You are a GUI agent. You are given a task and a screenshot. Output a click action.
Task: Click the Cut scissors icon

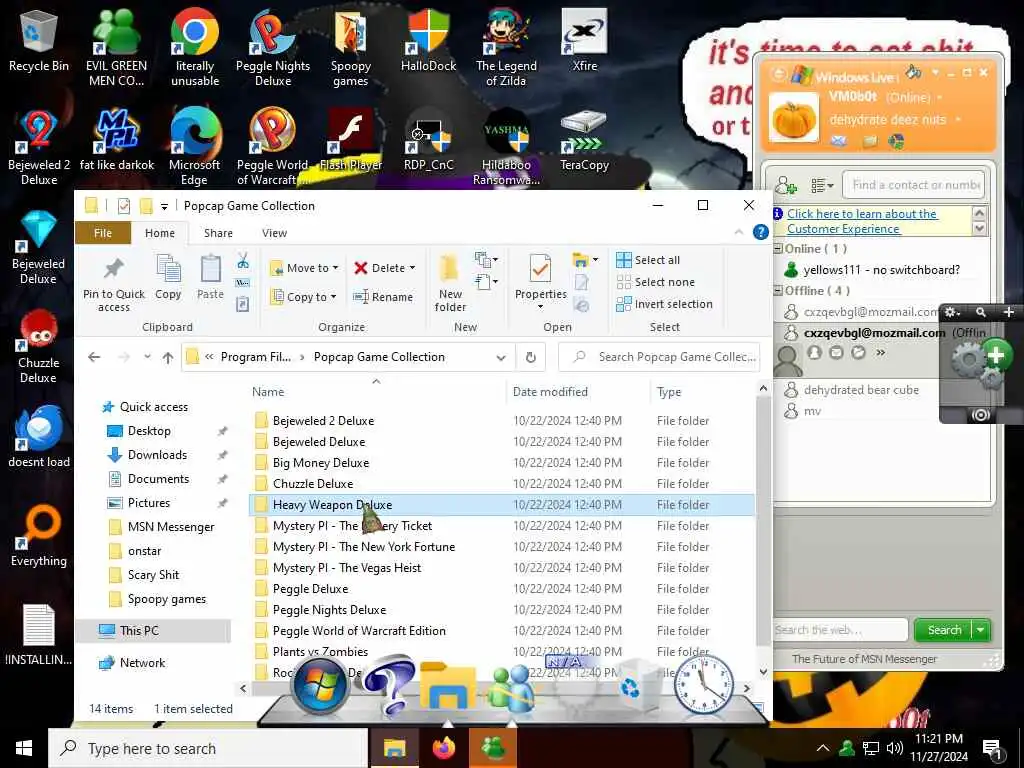(243, 261)
